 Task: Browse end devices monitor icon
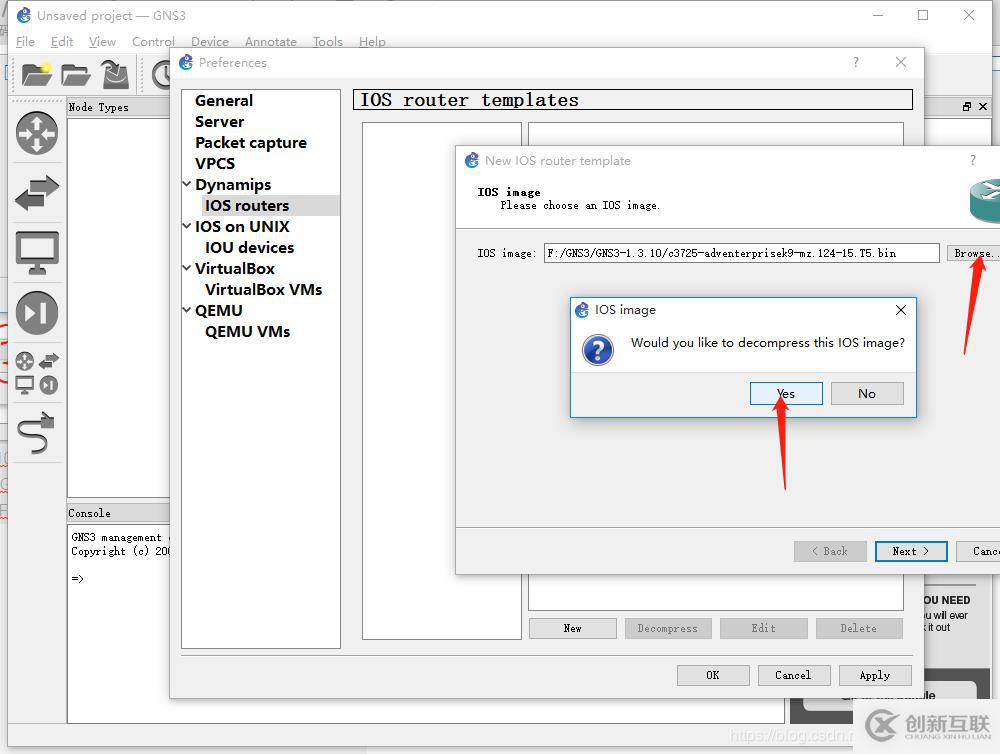pos(36,253)
